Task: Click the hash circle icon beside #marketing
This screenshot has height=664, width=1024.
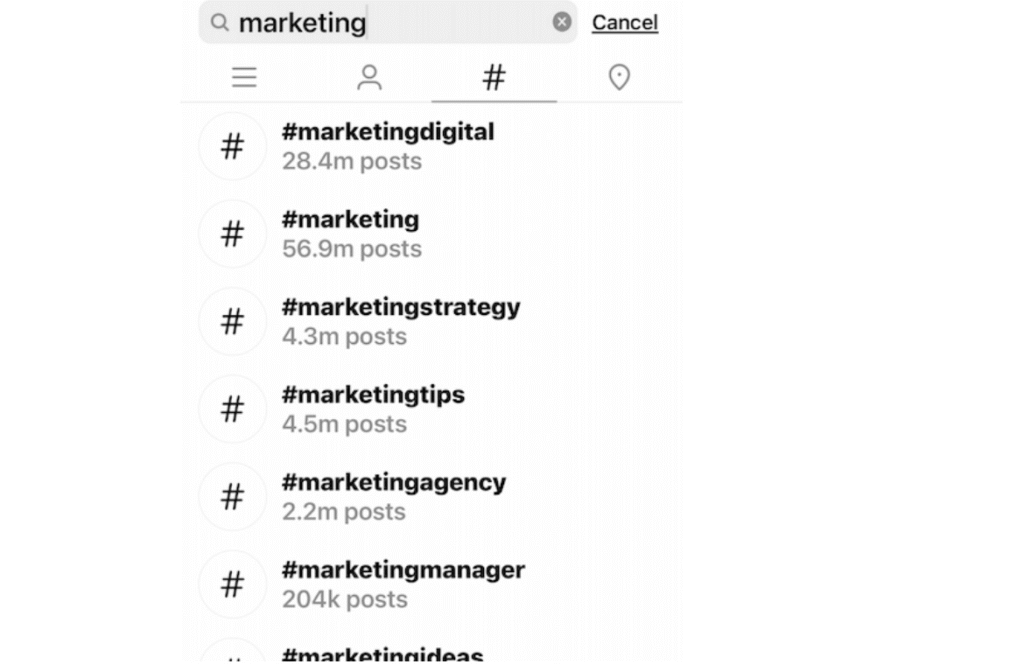Action: 232,234
